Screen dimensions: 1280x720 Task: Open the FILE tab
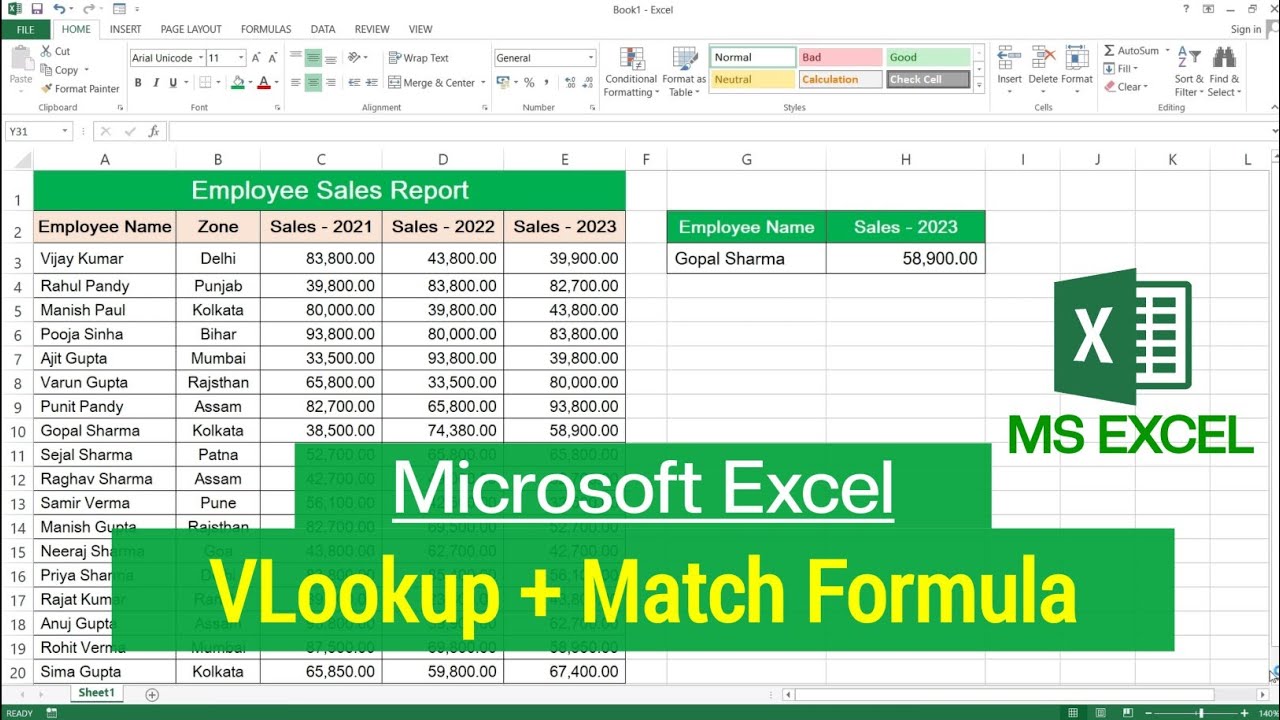(25, 29)
